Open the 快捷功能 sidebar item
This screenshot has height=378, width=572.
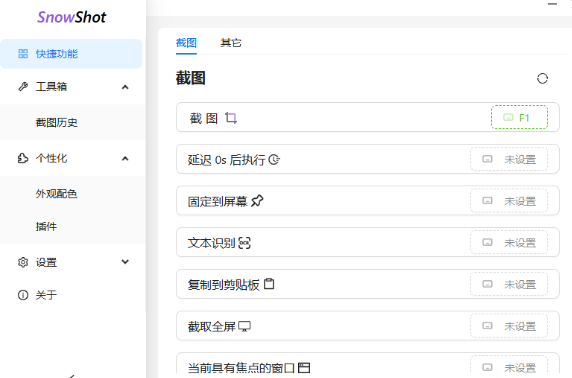tap(71, 54)
